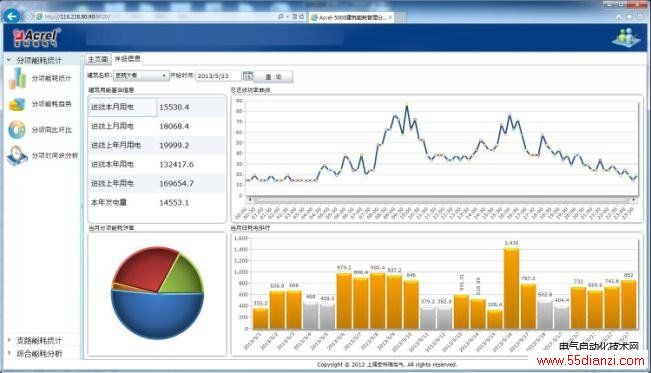651x373 pixels.
Task: Click the tallest 1,416 bar in chart
Action: (512, 288)
